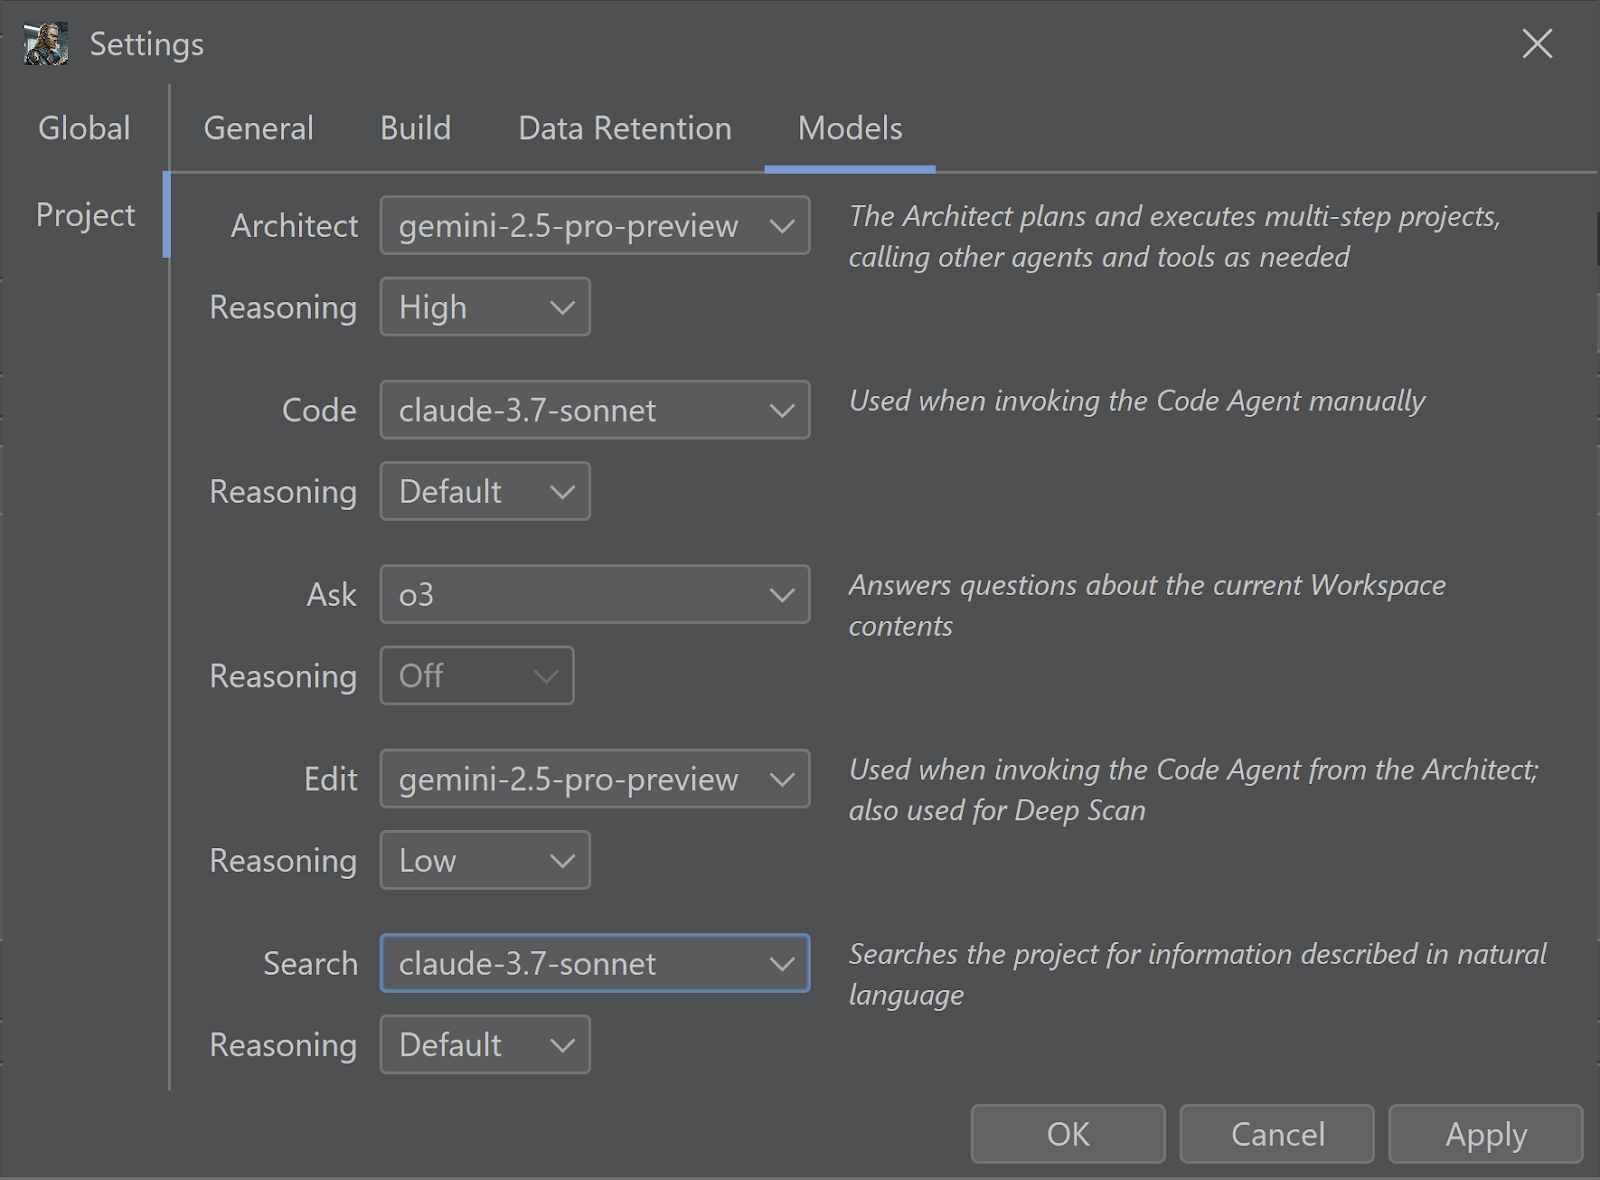Select the Project settings category
The image size is (1600, 1180).
tap(85, 215)
